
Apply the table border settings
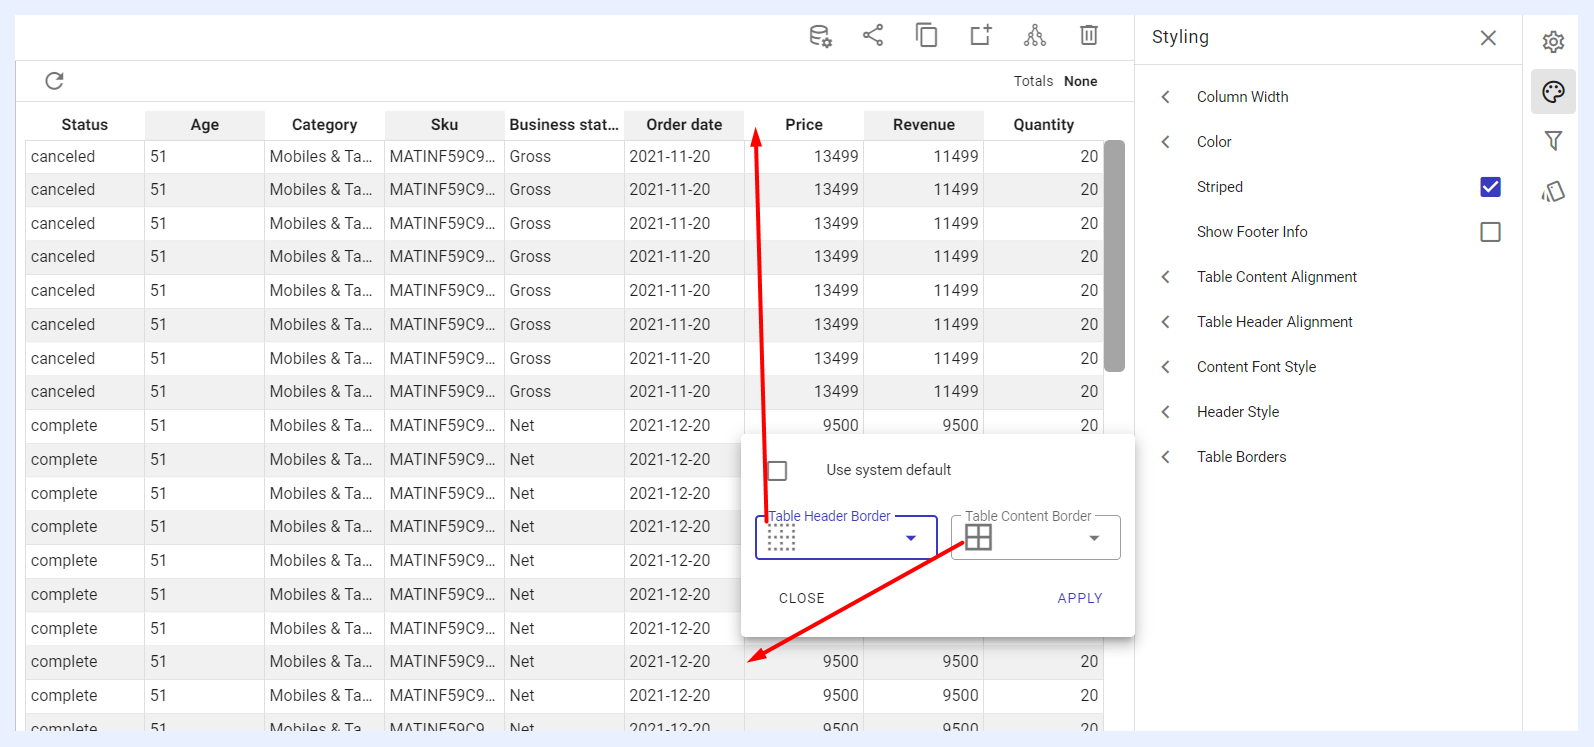1080,598
